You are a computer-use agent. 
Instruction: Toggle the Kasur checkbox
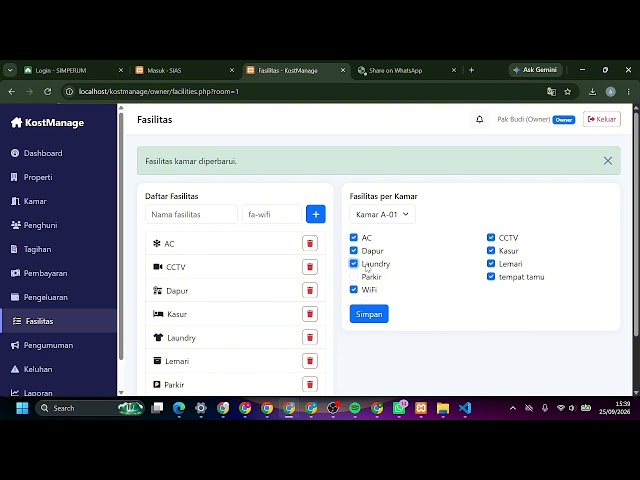click(x=491, y=250)
